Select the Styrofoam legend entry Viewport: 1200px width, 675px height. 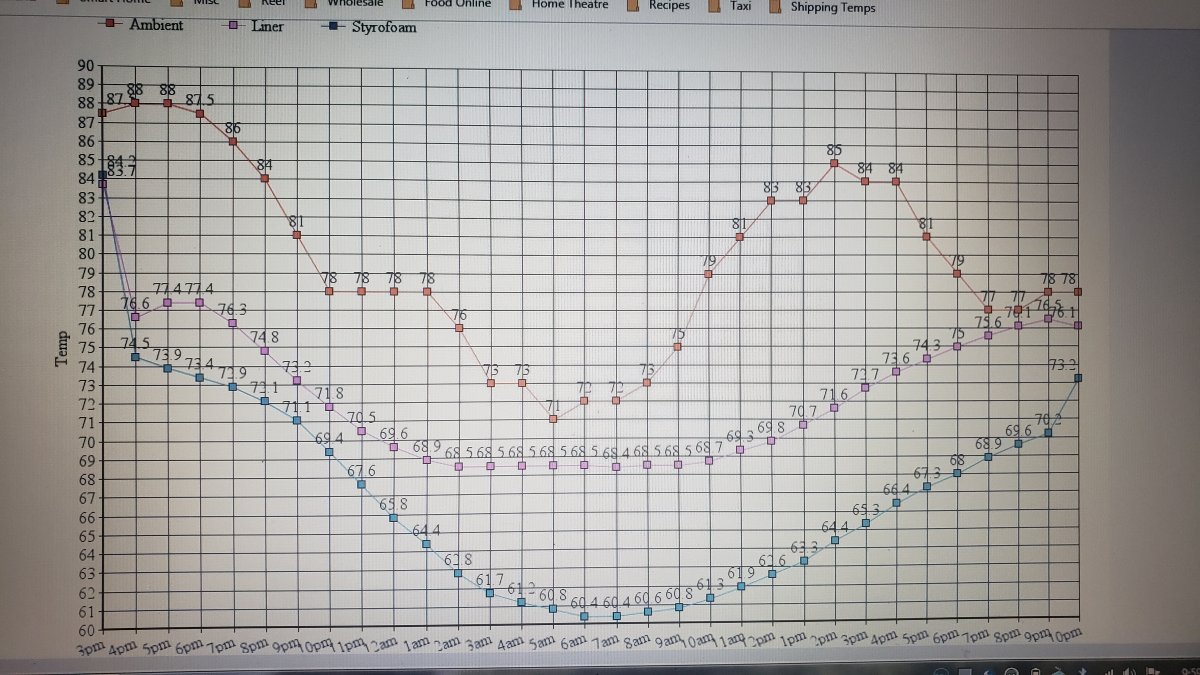(369, 27)
